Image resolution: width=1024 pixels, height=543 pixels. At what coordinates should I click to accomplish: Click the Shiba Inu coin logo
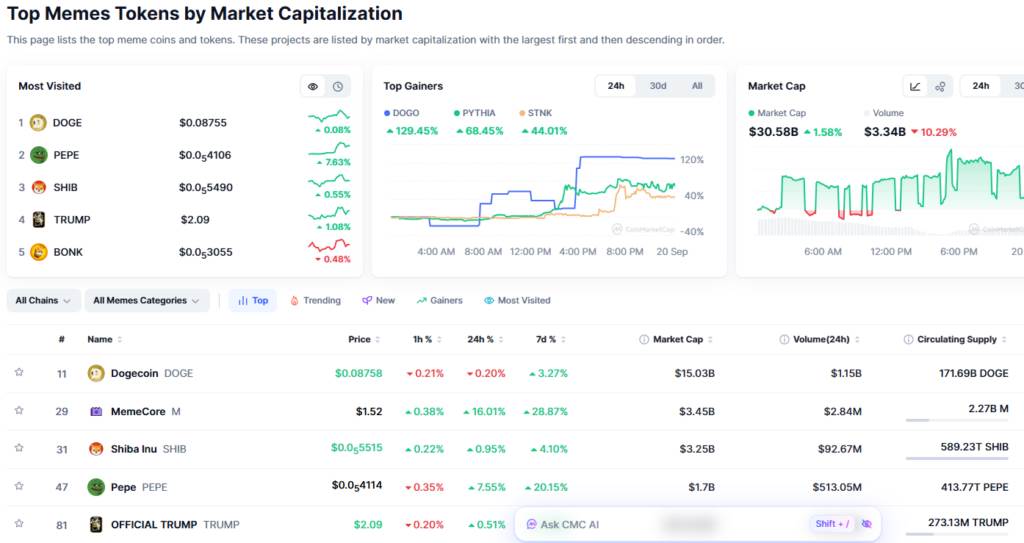click(x=96, y=449)
